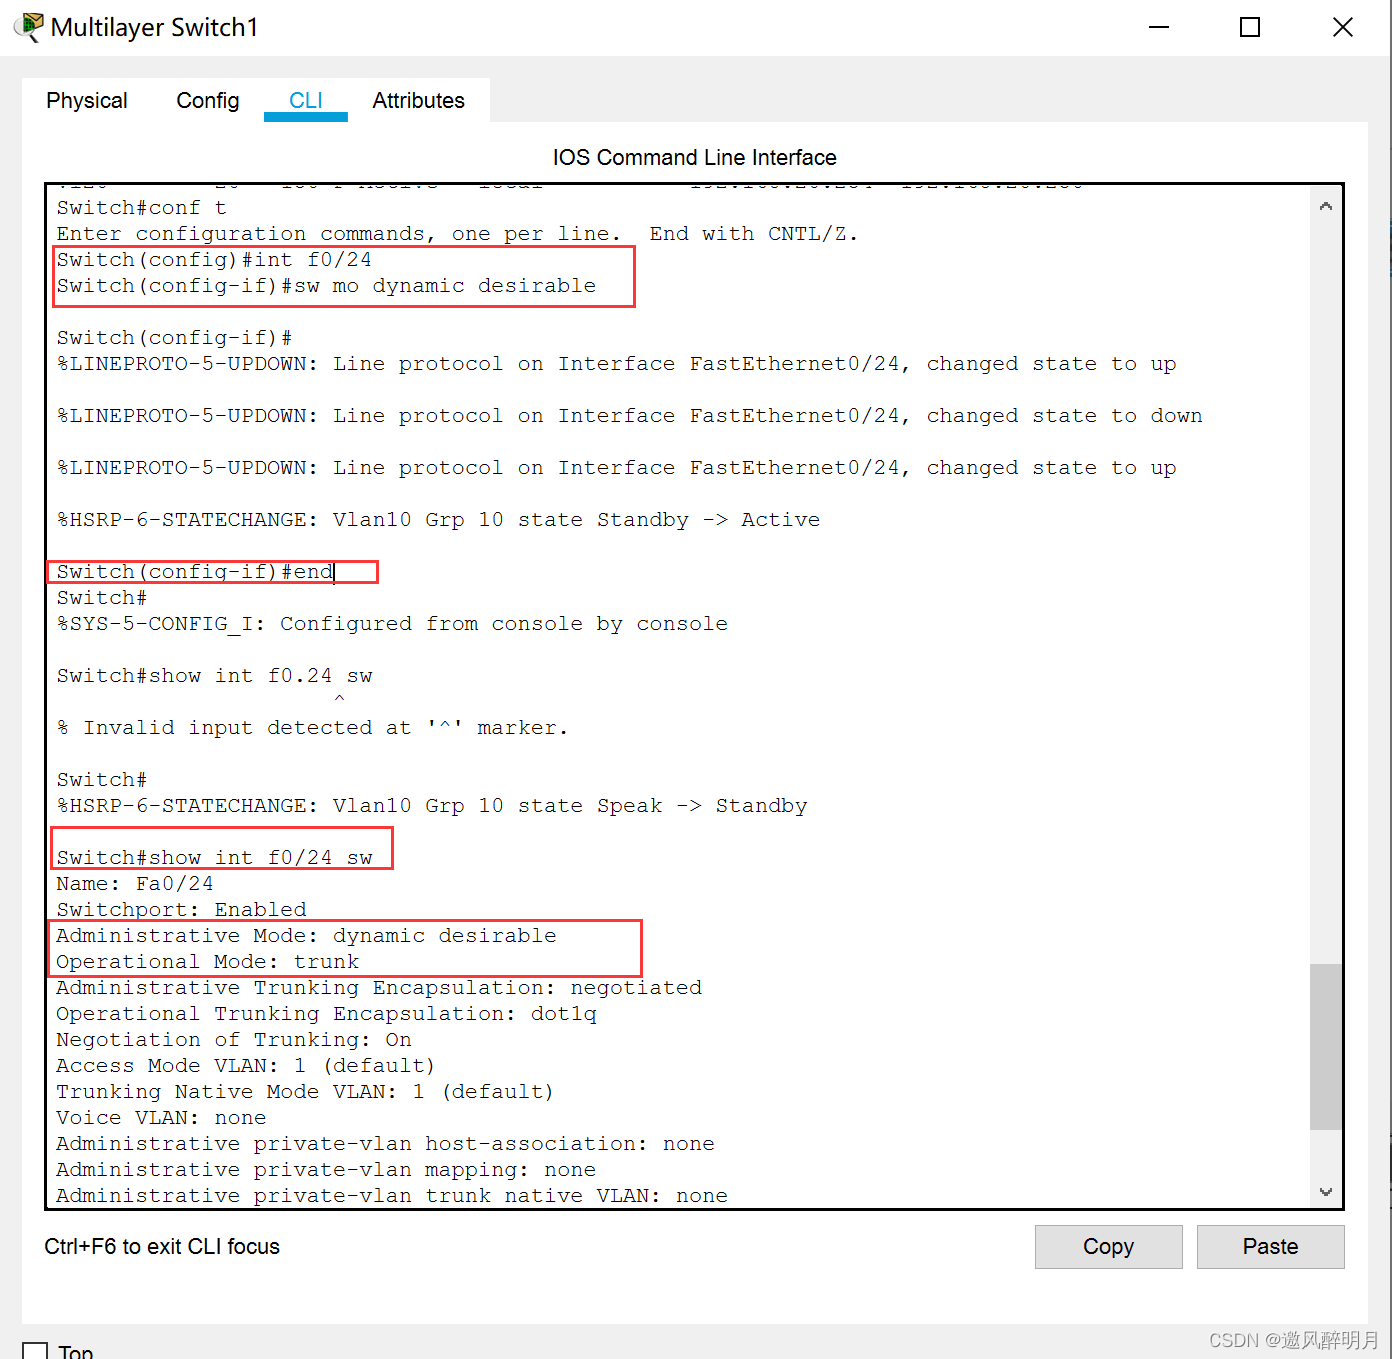Click 'Administrative Trunking Encapsulation: negotiated' line
Screen dimensions: 1392x1359
click(x=379, y=987)
